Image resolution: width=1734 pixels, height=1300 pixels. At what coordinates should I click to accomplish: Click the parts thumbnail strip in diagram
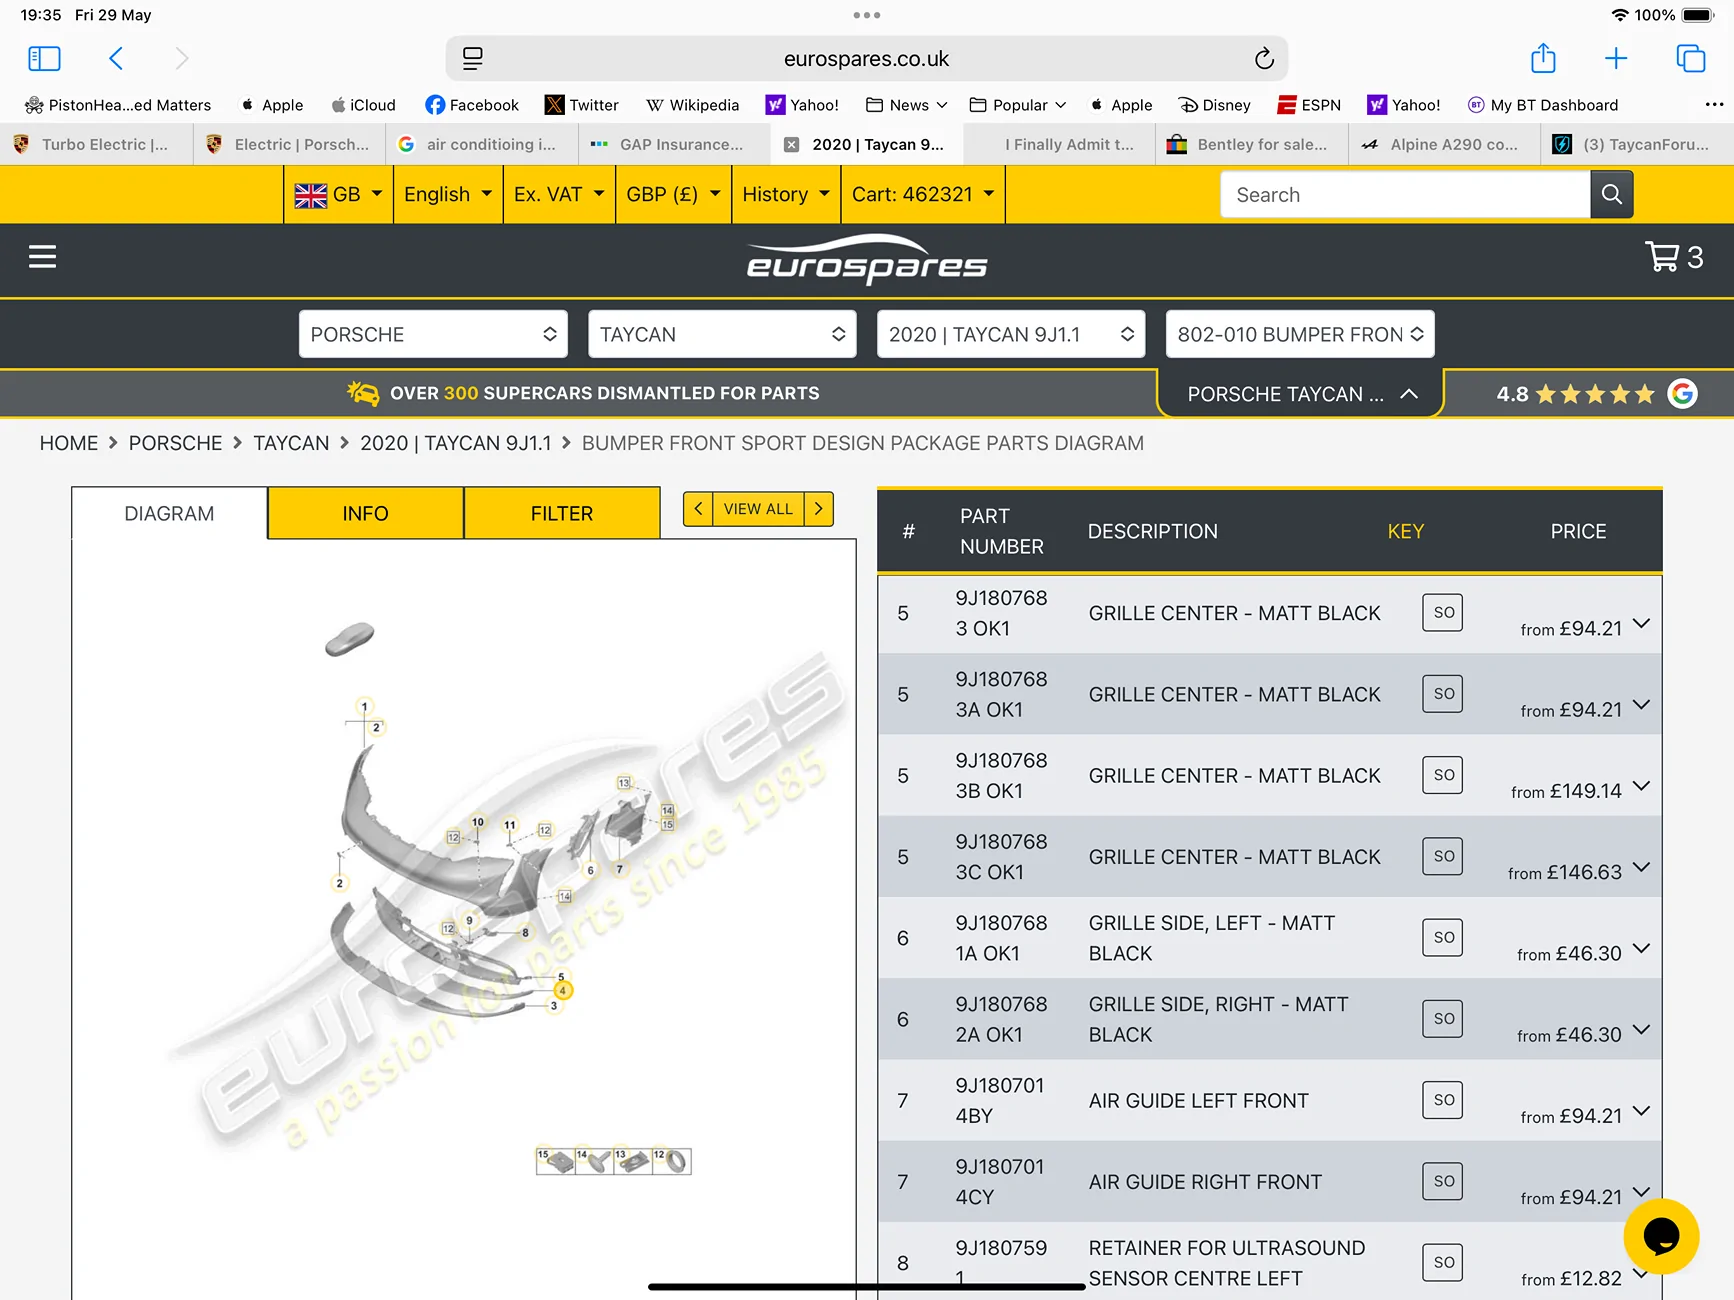pos(614,1161)
